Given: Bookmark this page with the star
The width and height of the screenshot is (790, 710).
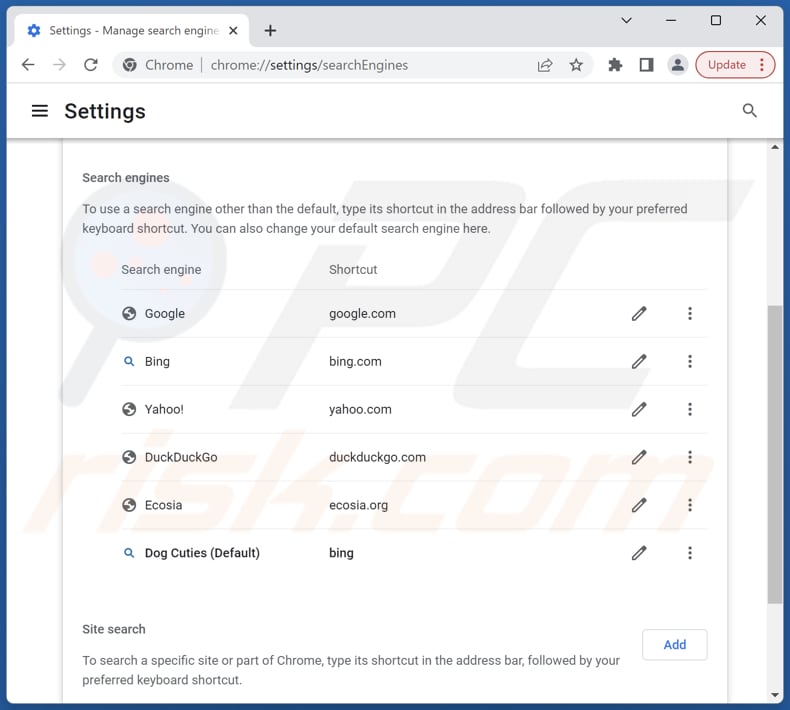Looking at the screenshot, I should [x=576, y=64].
